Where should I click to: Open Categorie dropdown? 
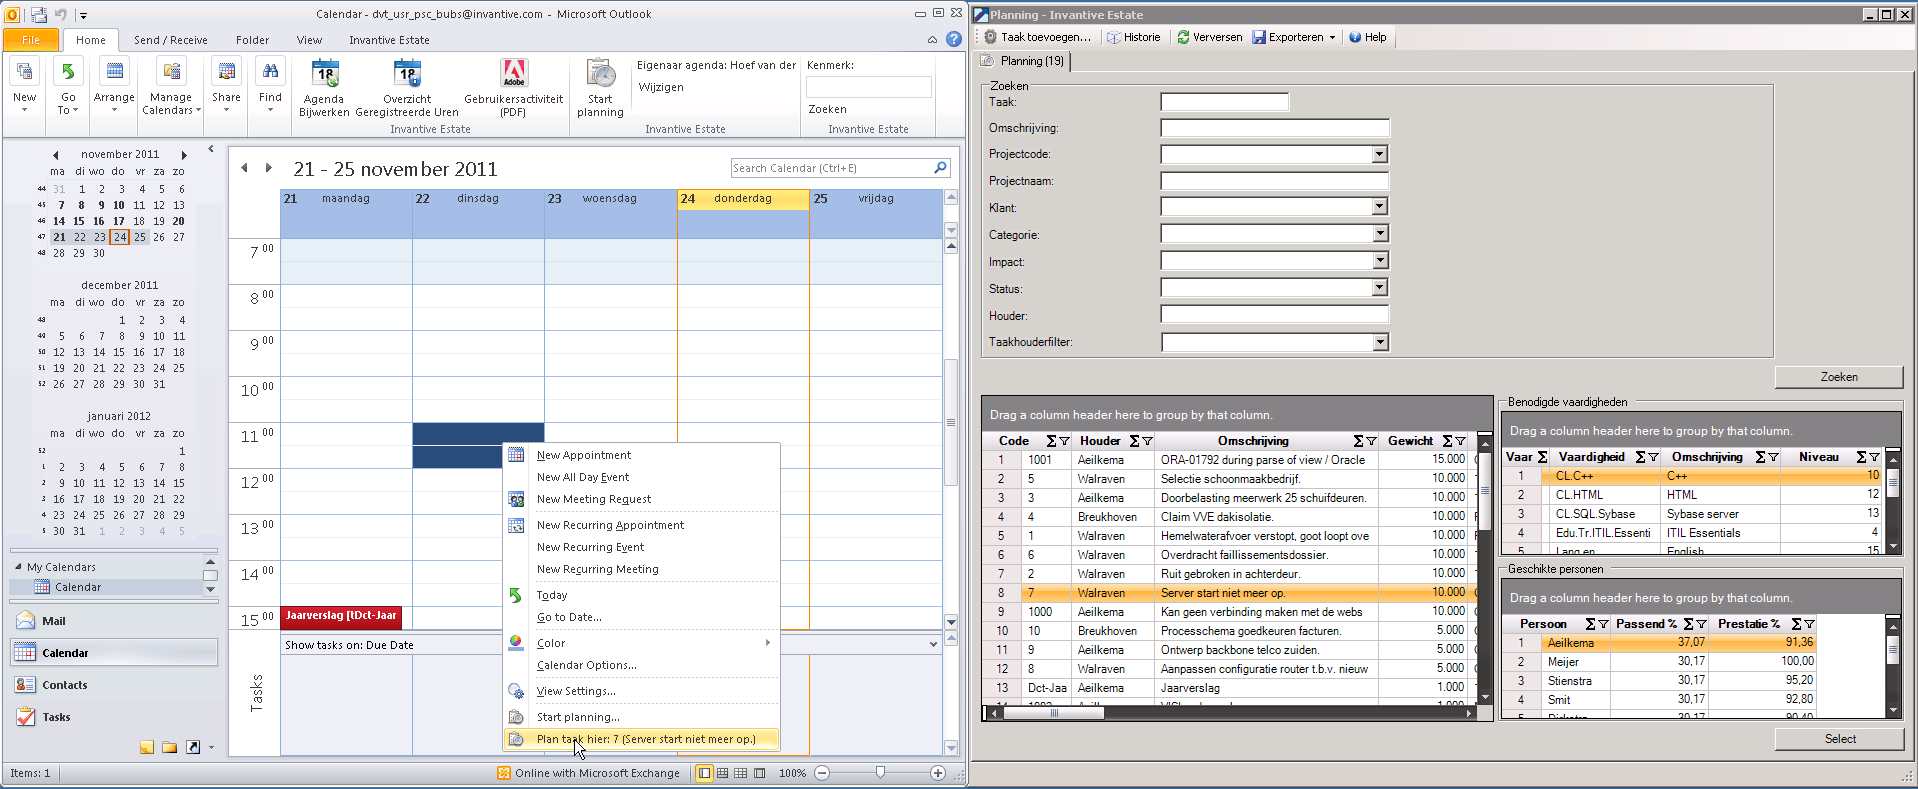[x=1379, y=234]
